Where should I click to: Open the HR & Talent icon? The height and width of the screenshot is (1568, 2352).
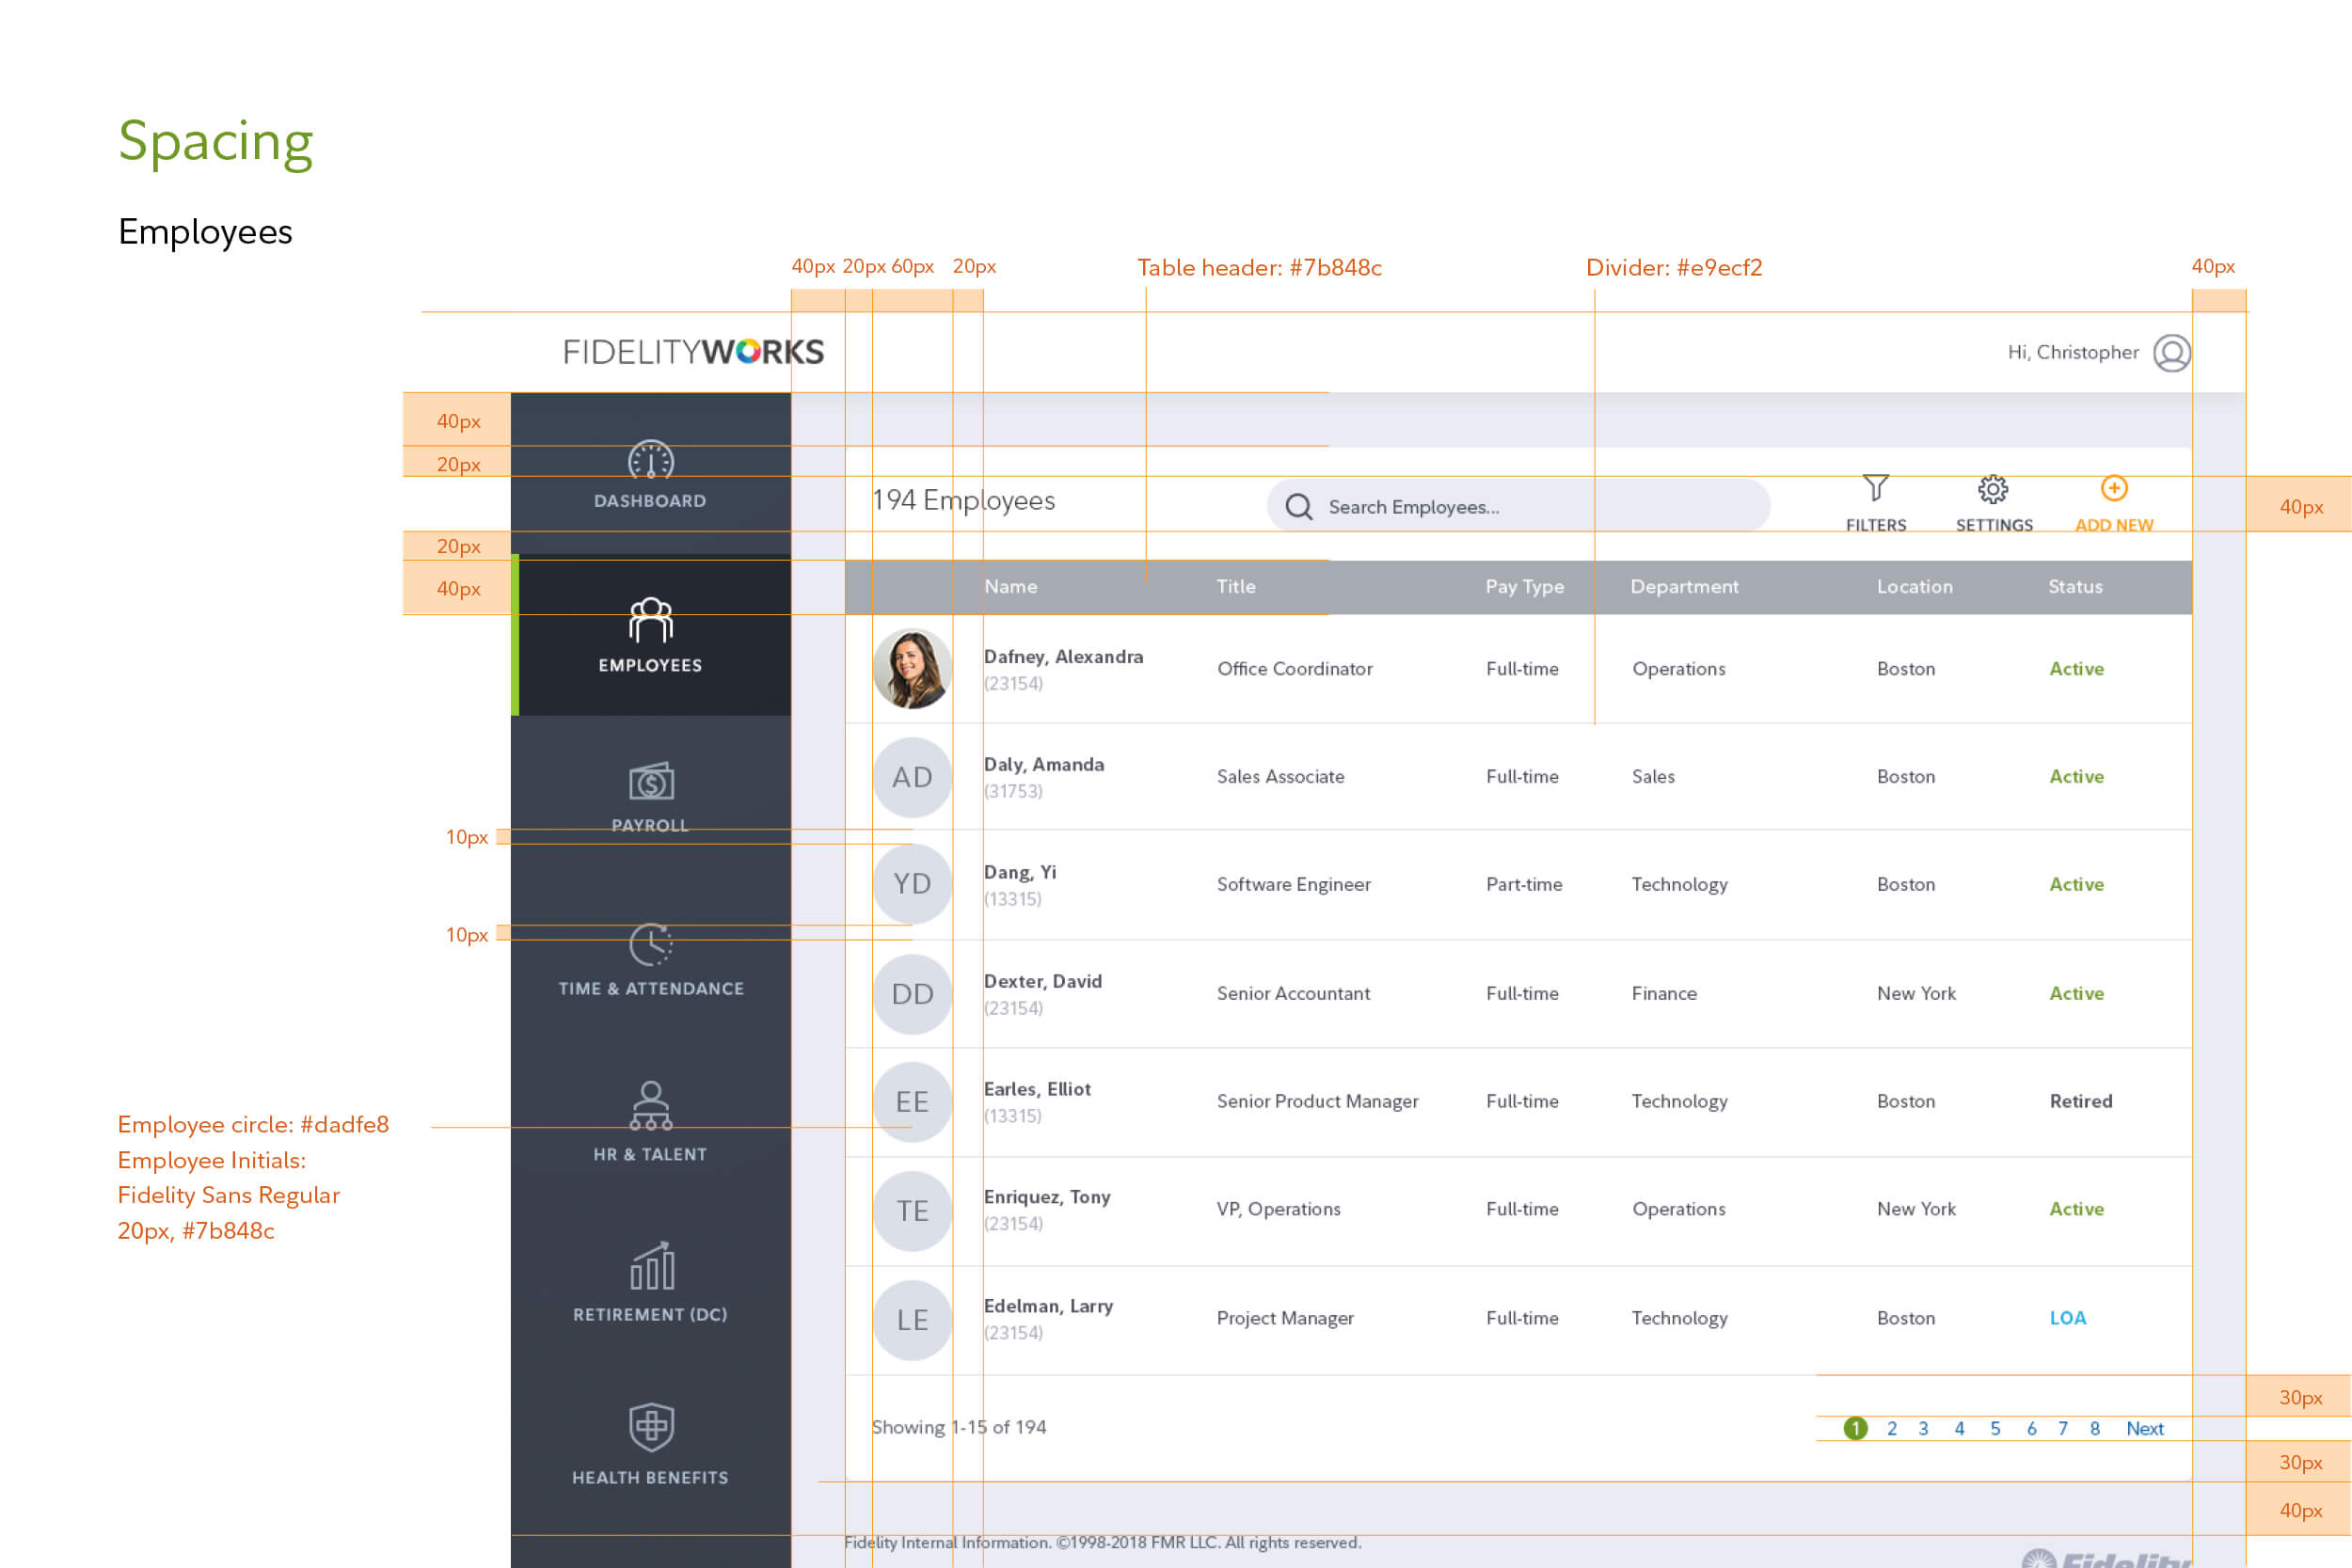pos(651,1106)
